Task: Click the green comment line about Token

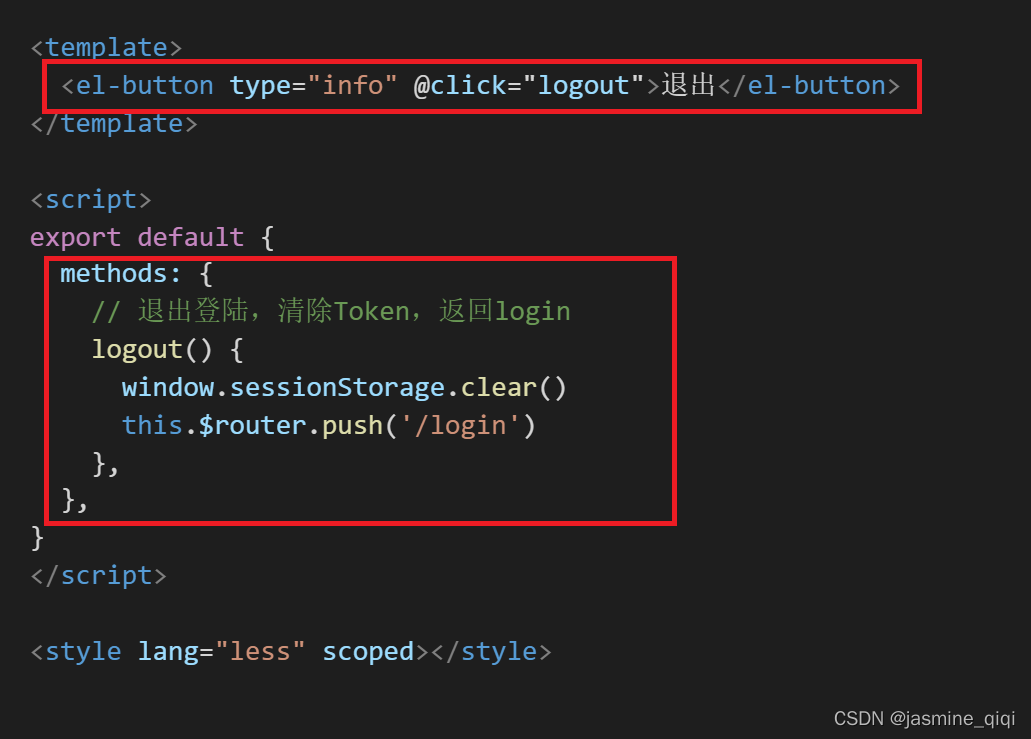Action: click(x=331, y=311)
